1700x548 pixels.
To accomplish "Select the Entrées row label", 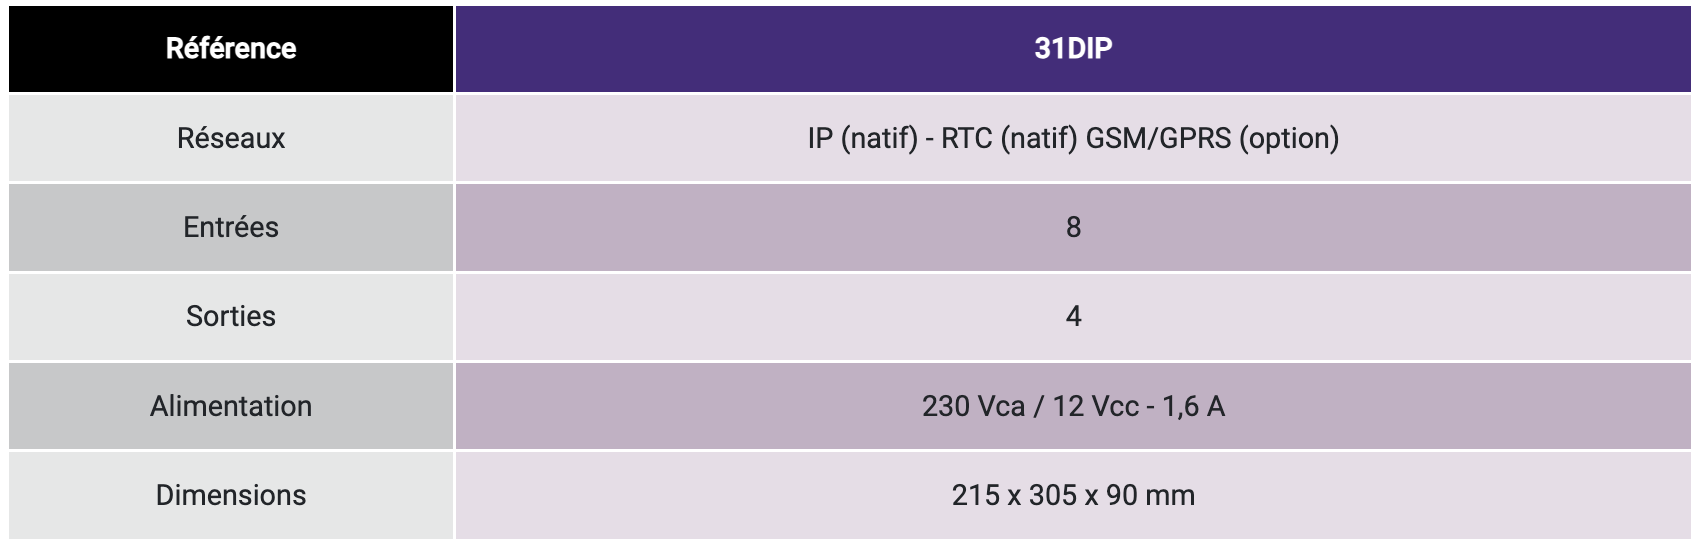I will 231,227.
